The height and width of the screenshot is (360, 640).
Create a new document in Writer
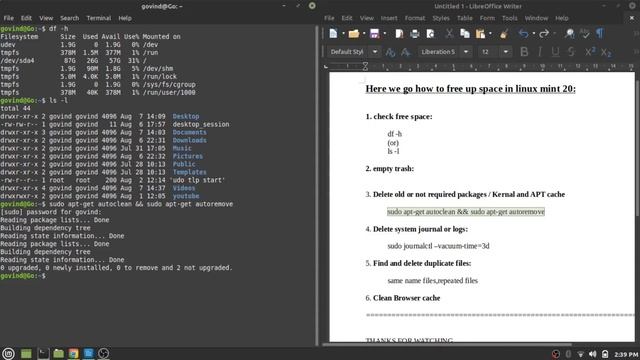pos(333,34)
